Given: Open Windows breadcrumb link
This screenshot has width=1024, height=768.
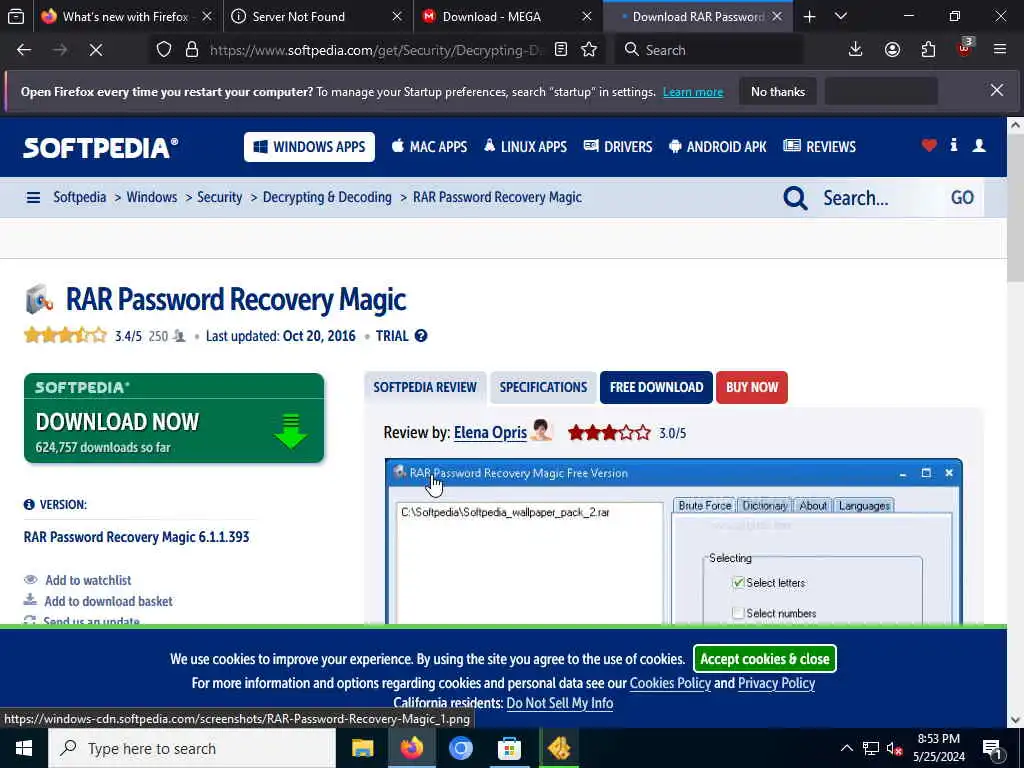Looking at the screenshot, I should click(x=152, y=197).
